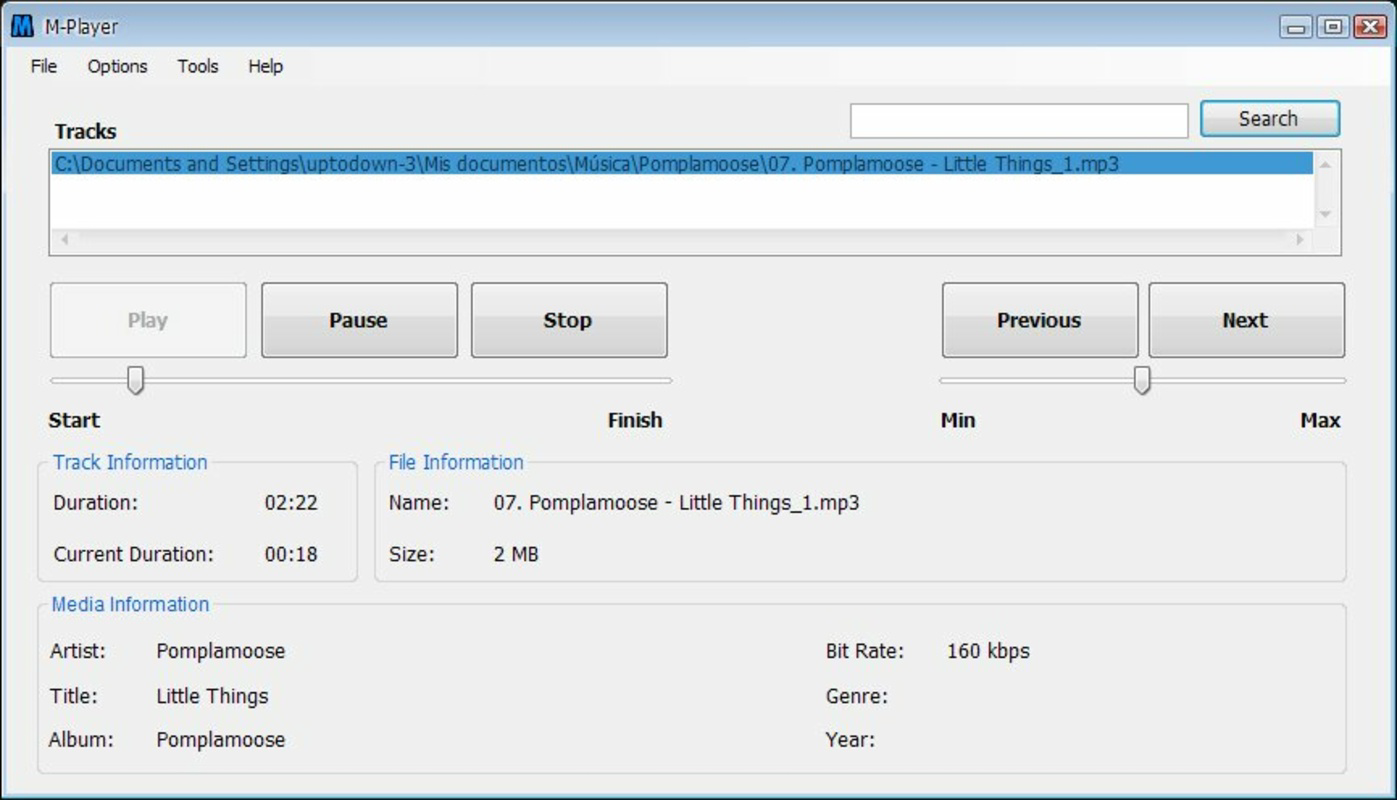This screenshot has height=800, width=1397.
Task: Open the Options menu
Action: pyautogui.click(x=117, y=66)
